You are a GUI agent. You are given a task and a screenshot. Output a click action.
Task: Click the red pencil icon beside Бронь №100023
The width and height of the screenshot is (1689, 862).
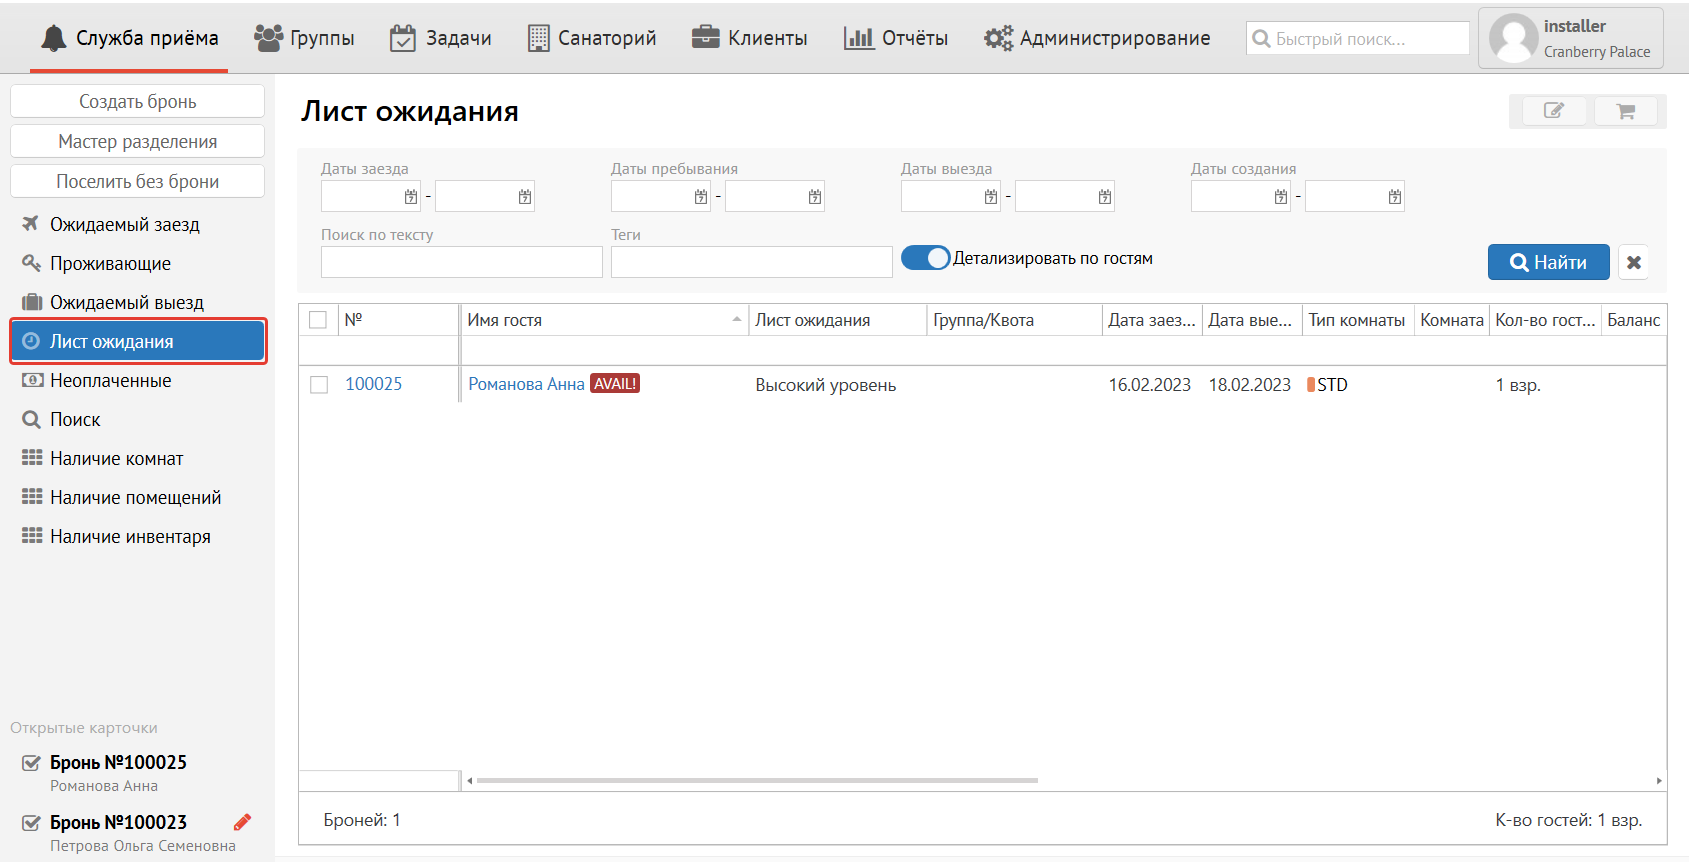click(242, 822)
